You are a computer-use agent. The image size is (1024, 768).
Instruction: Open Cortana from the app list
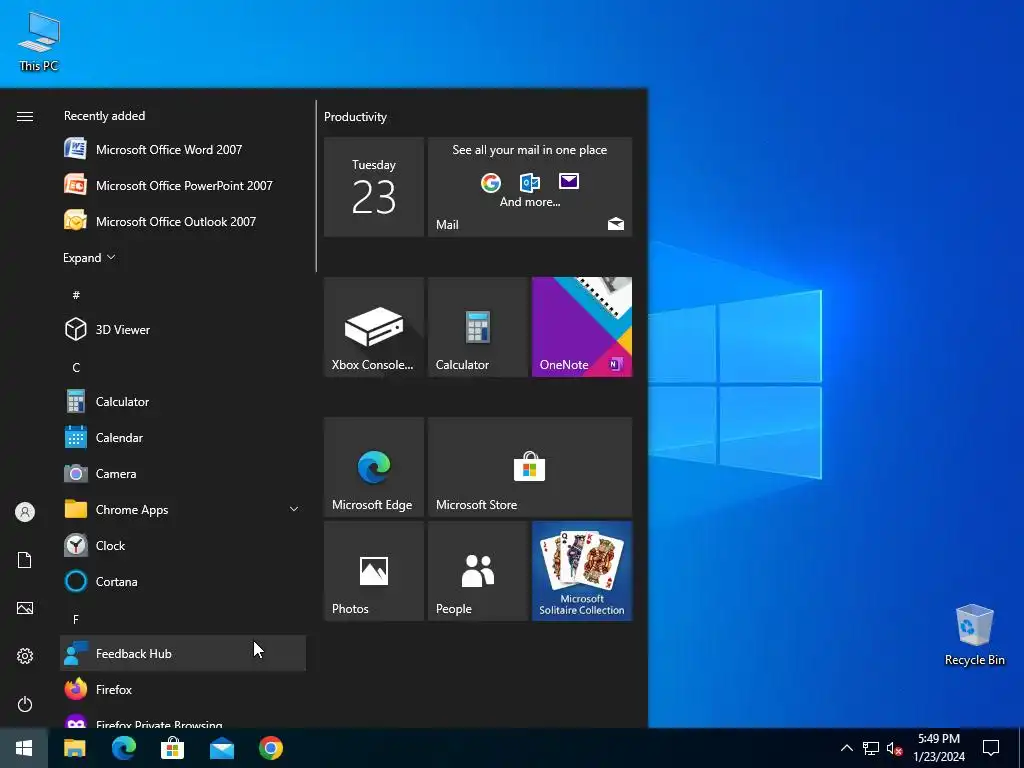(183, 581)
